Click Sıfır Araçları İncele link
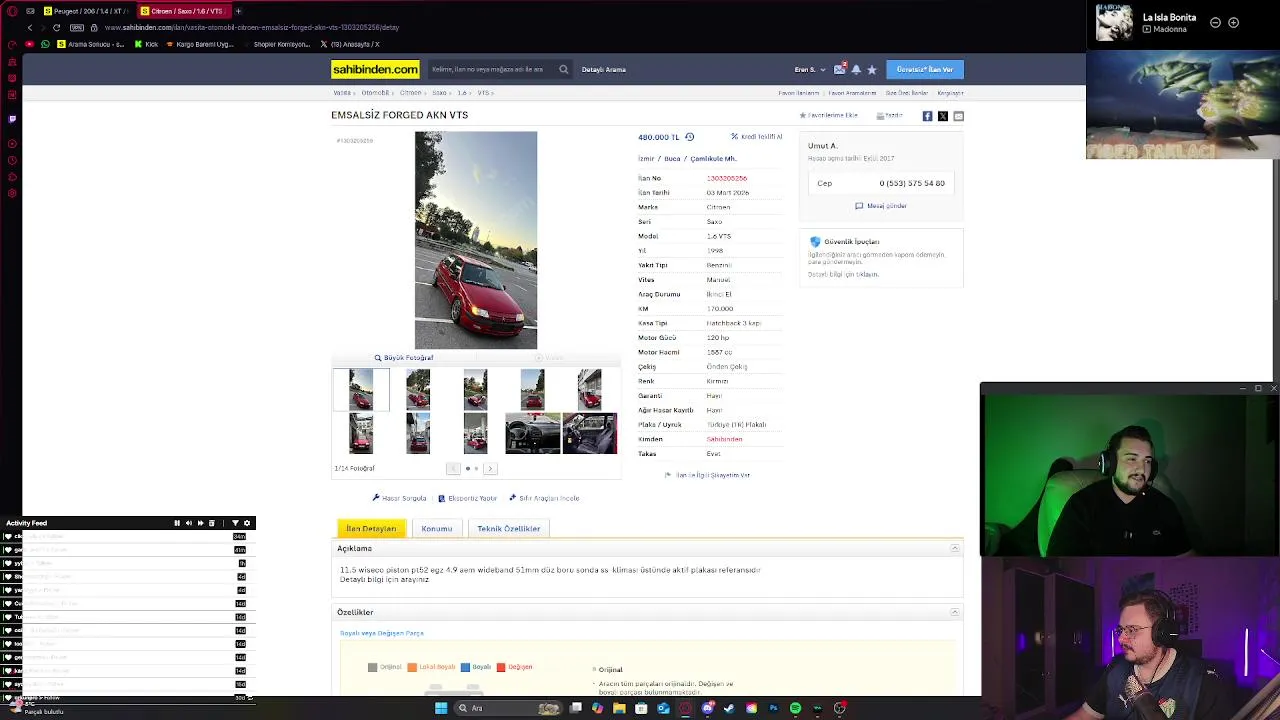Viewport: 1280px width, 720px height. click(544, 498)
